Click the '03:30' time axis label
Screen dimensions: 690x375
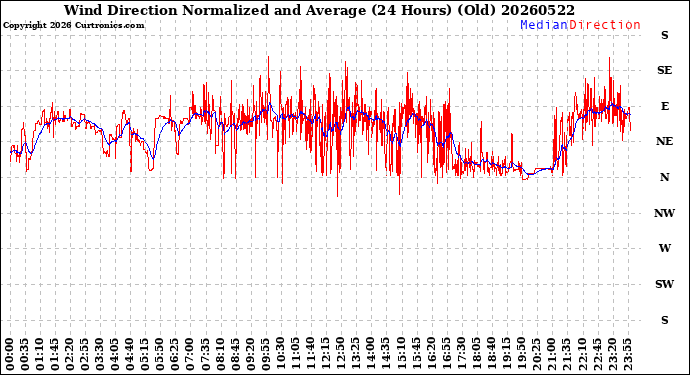pyautogui.click(x=100, y=354)
